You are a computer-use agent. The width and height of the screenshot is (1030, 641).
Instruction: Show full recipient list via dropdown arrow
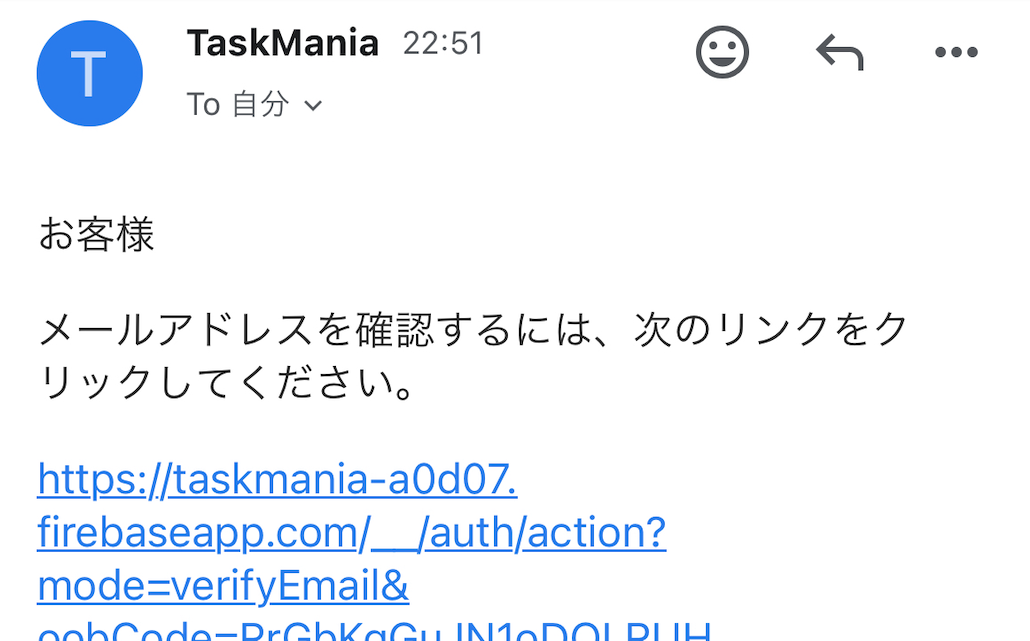[313, 105]
